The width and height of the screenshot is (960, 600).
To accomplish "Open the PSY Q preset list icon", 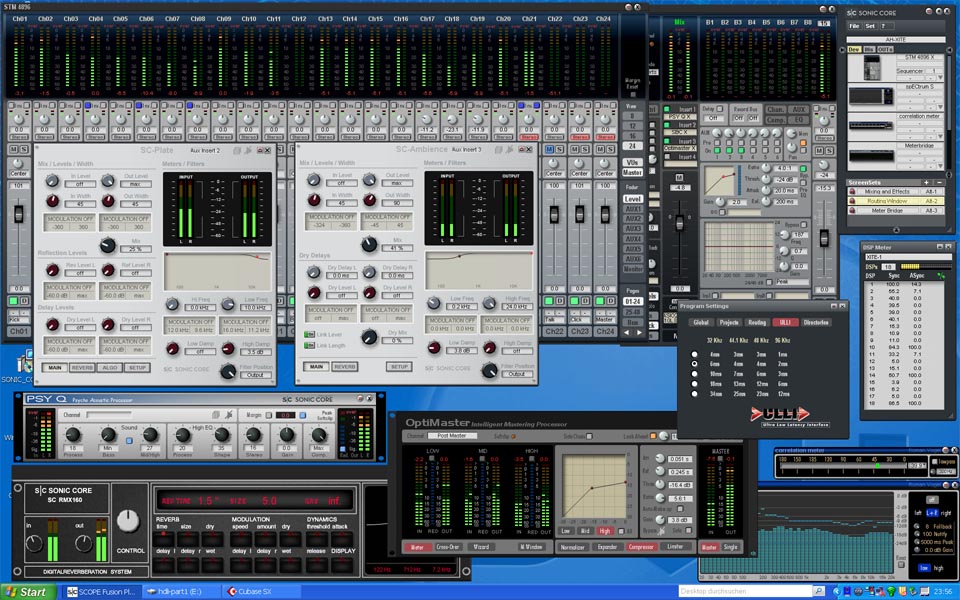I will (x=216, y=414).
